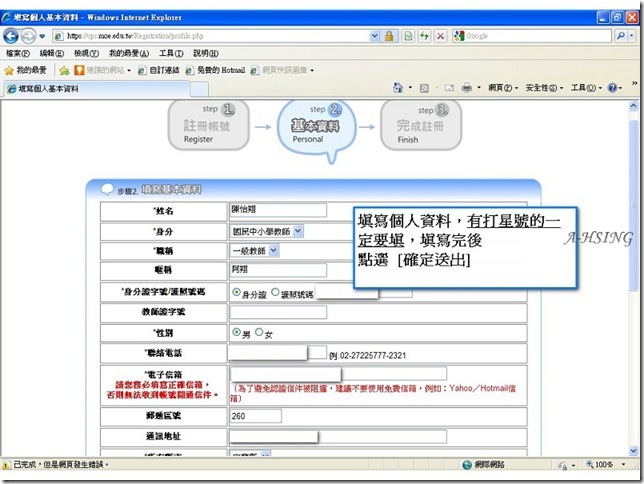This screenshot has height=484, width=644.
Task: Click the add to favorites bar icon
Action: (x=64, y=71)
